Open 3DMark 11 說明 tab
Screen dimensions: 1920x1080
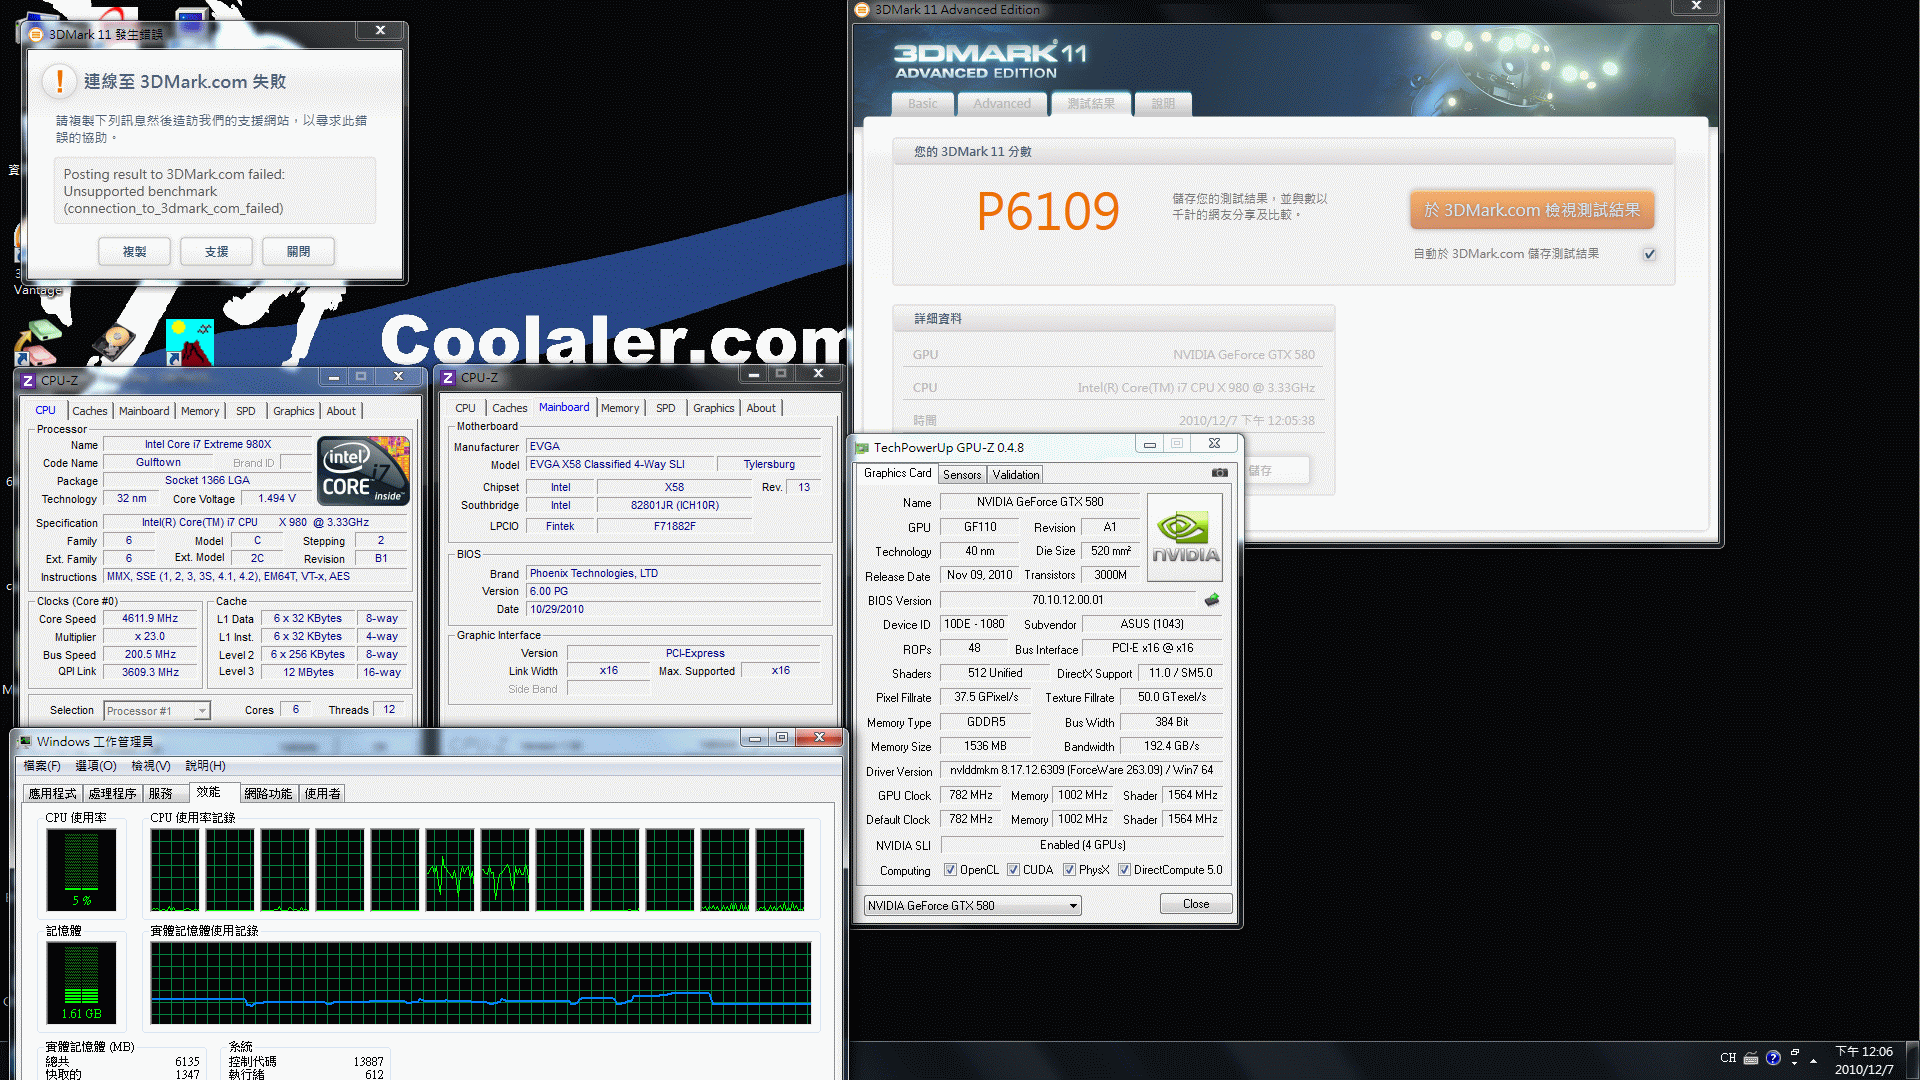click(x=1163, y=104)
